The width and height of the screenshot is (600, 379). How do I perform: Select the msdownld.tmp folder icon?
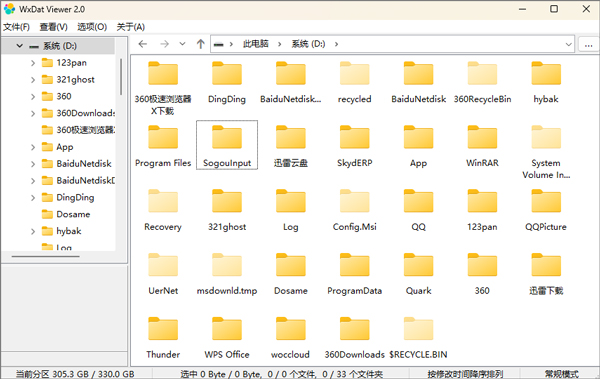pyautogui.click(x=227, y=265)
